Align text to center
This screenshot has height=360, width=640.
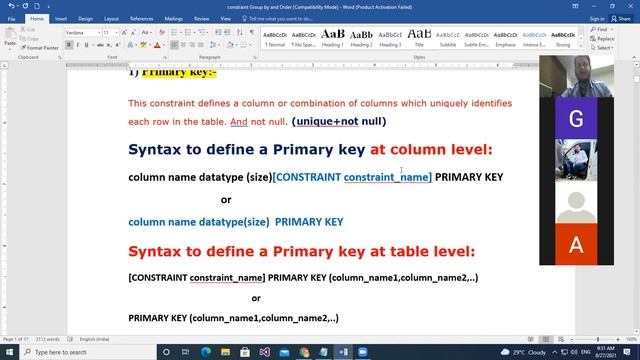click(183, 45)
